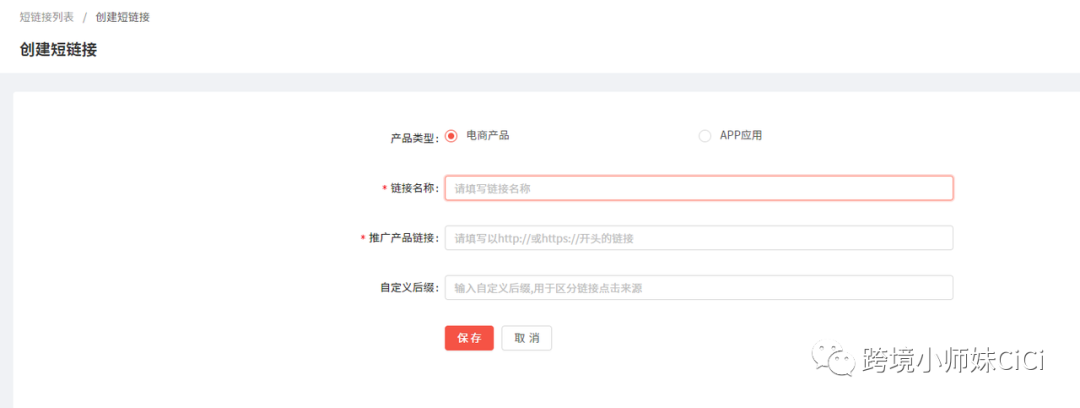Screen dimensions: 1080x408
Task: Go back to 短链接列表 via breadcrumb
Action: coord(46,17)
